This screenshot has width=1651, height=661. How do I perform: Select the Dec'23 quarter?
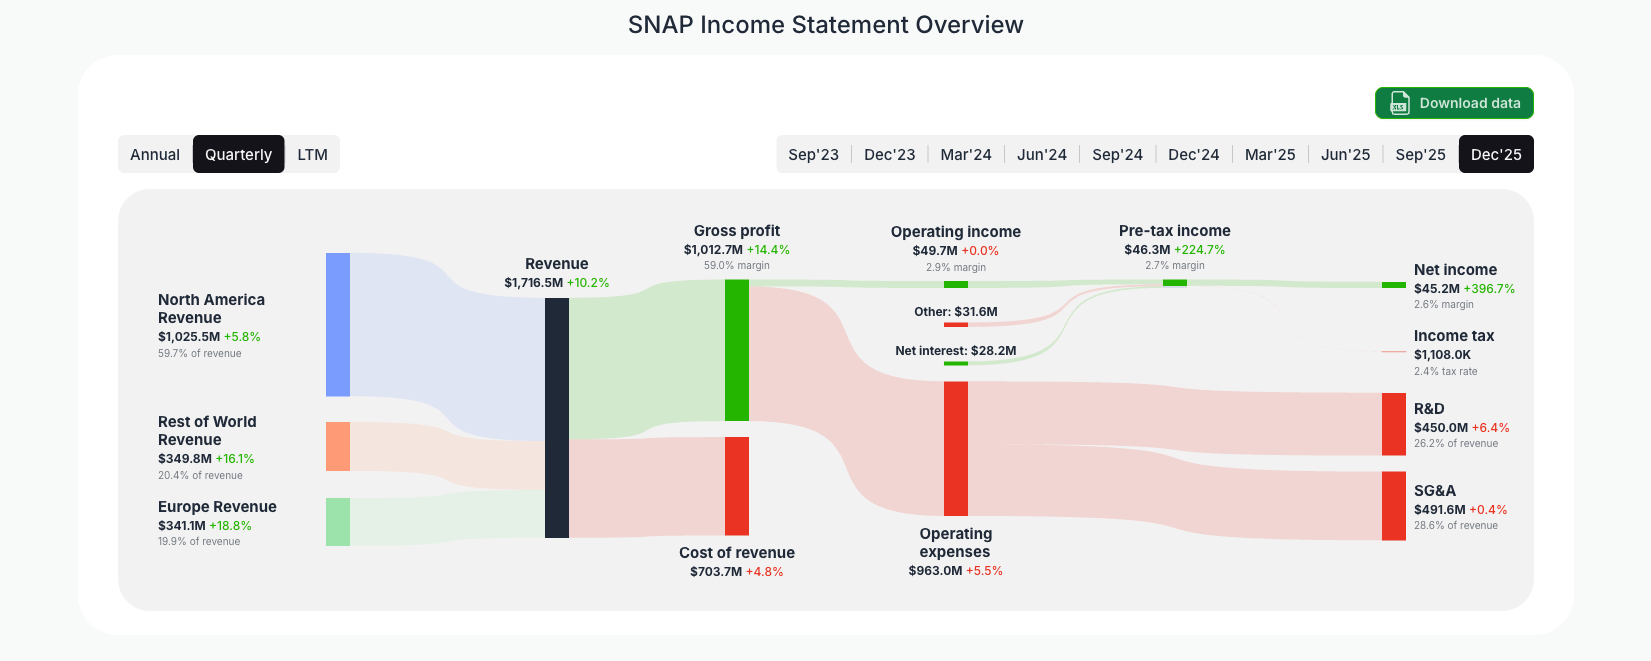pos(889,154)
